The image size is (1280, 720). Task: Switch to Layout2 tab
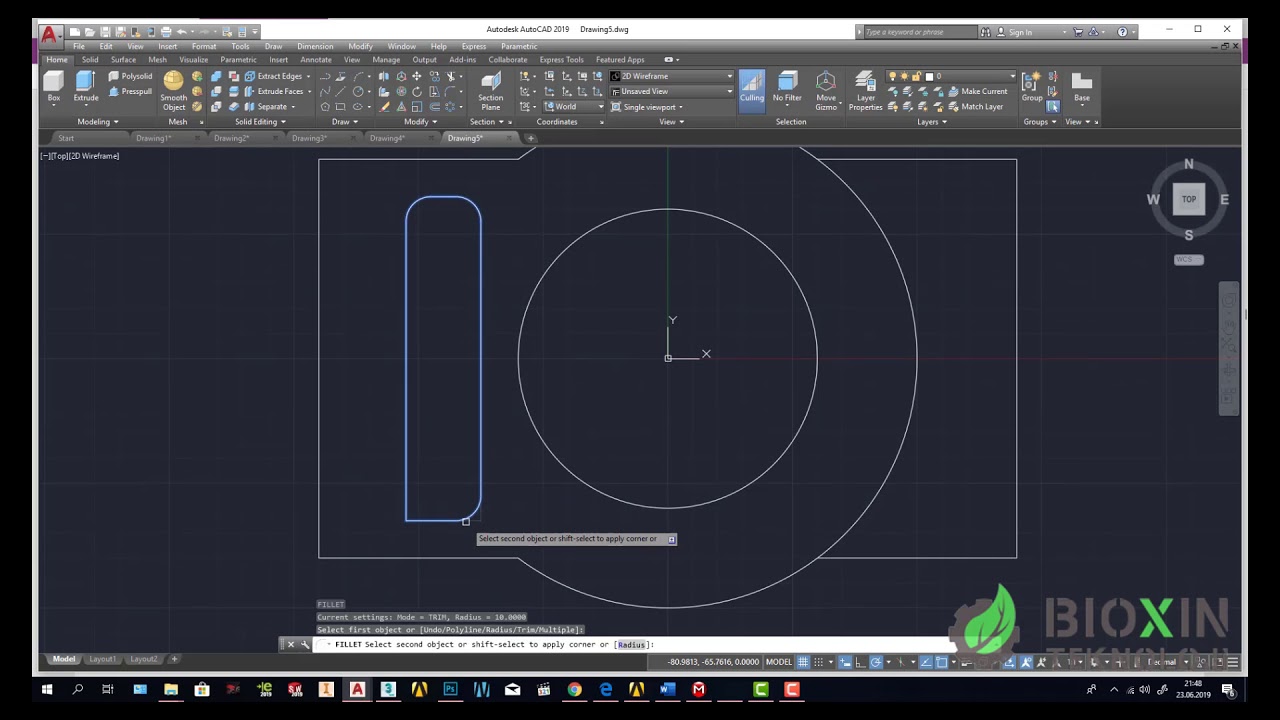tap(143, 659)
